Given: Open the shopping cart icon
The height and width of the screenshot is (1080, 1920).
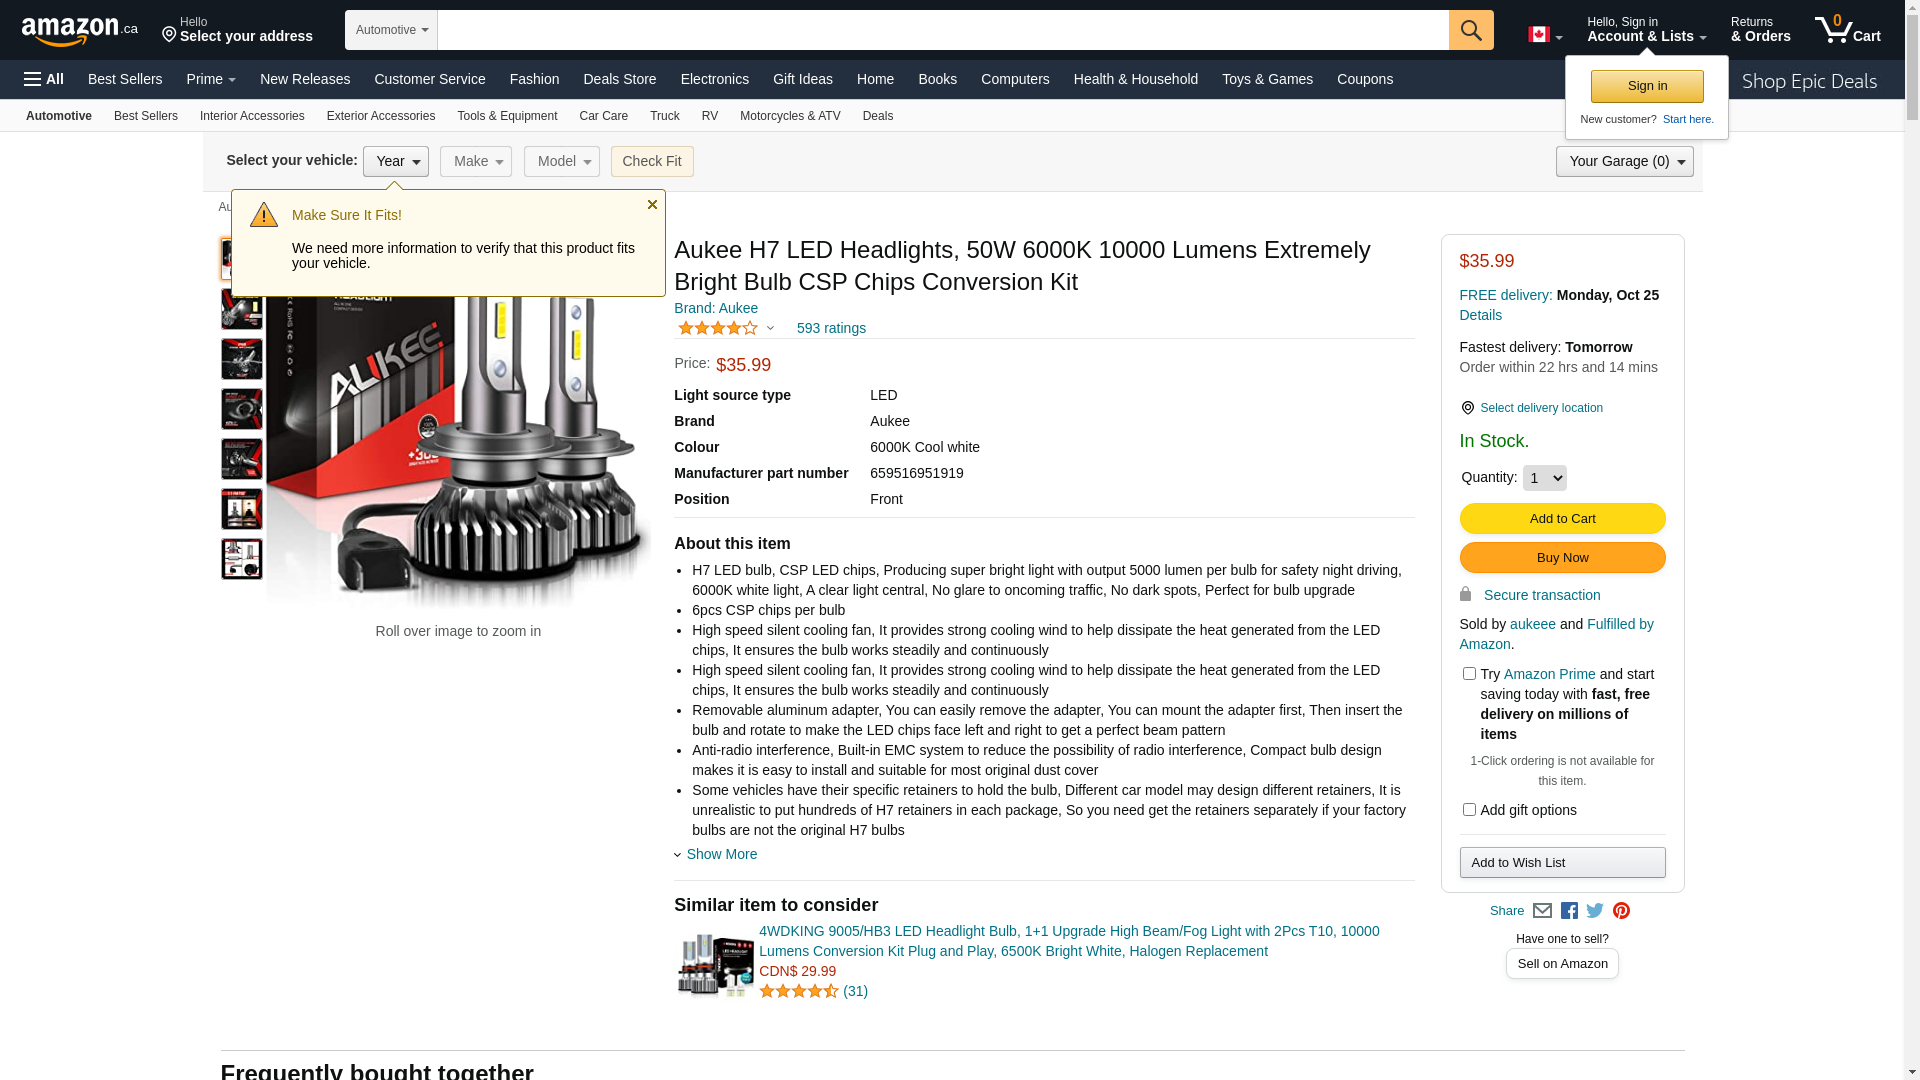Looking at the screenshot, I should pos(1846,30).
